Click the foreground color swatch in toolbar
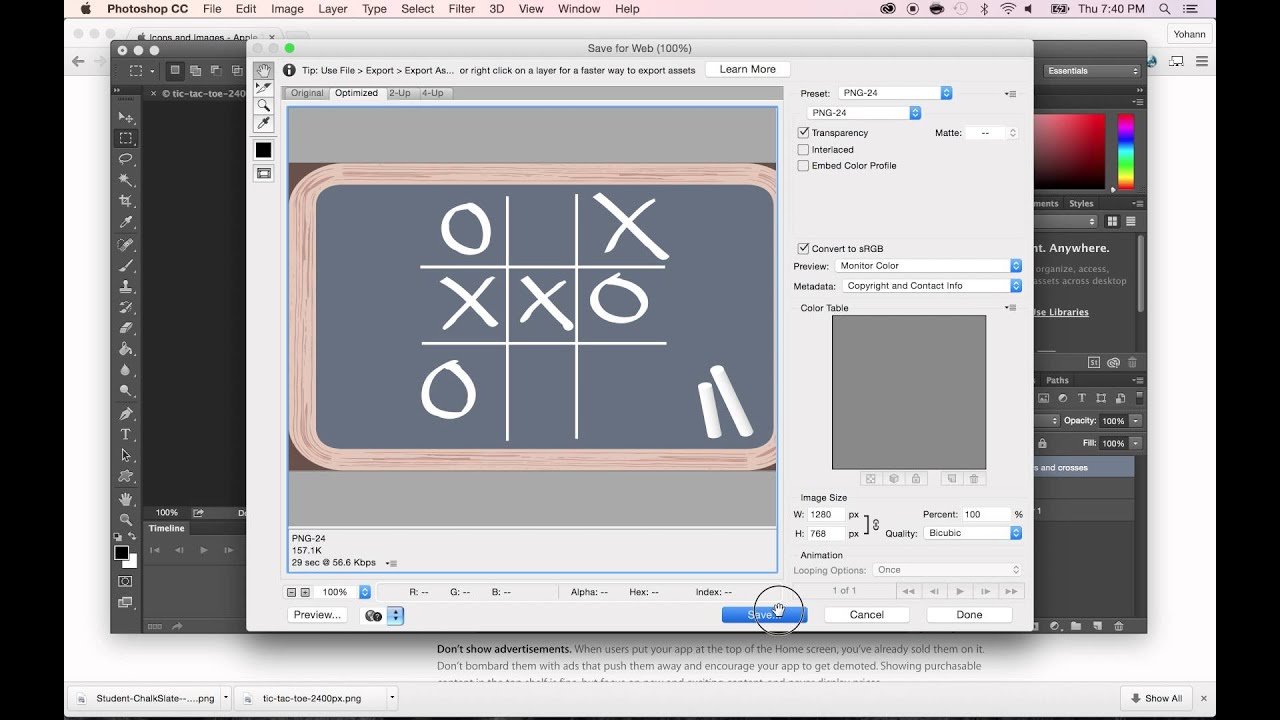Image resolution: width=1280 pixels, height=720 pixels. coord(121,553)
